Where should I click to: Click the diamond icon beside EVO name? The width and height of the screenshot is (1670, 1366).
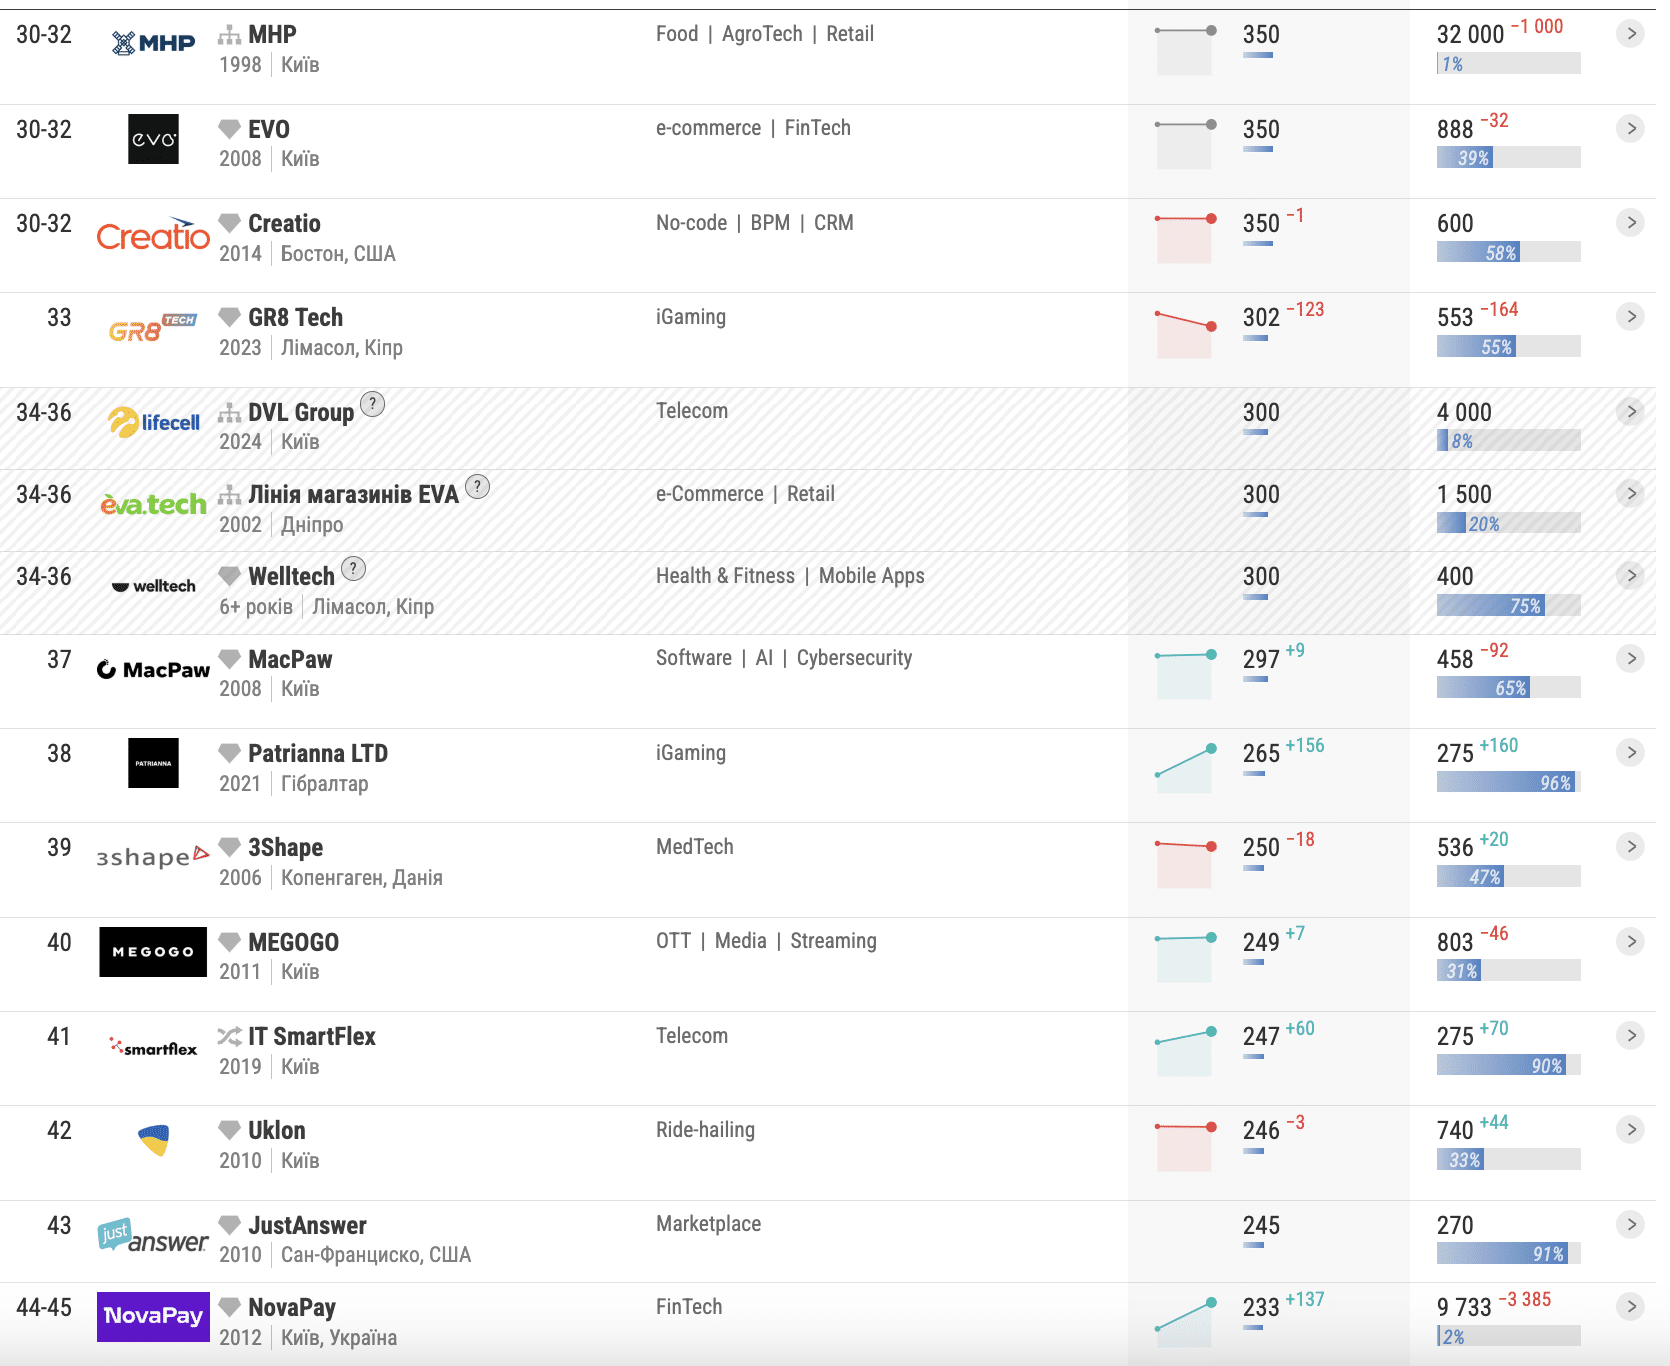229,129
